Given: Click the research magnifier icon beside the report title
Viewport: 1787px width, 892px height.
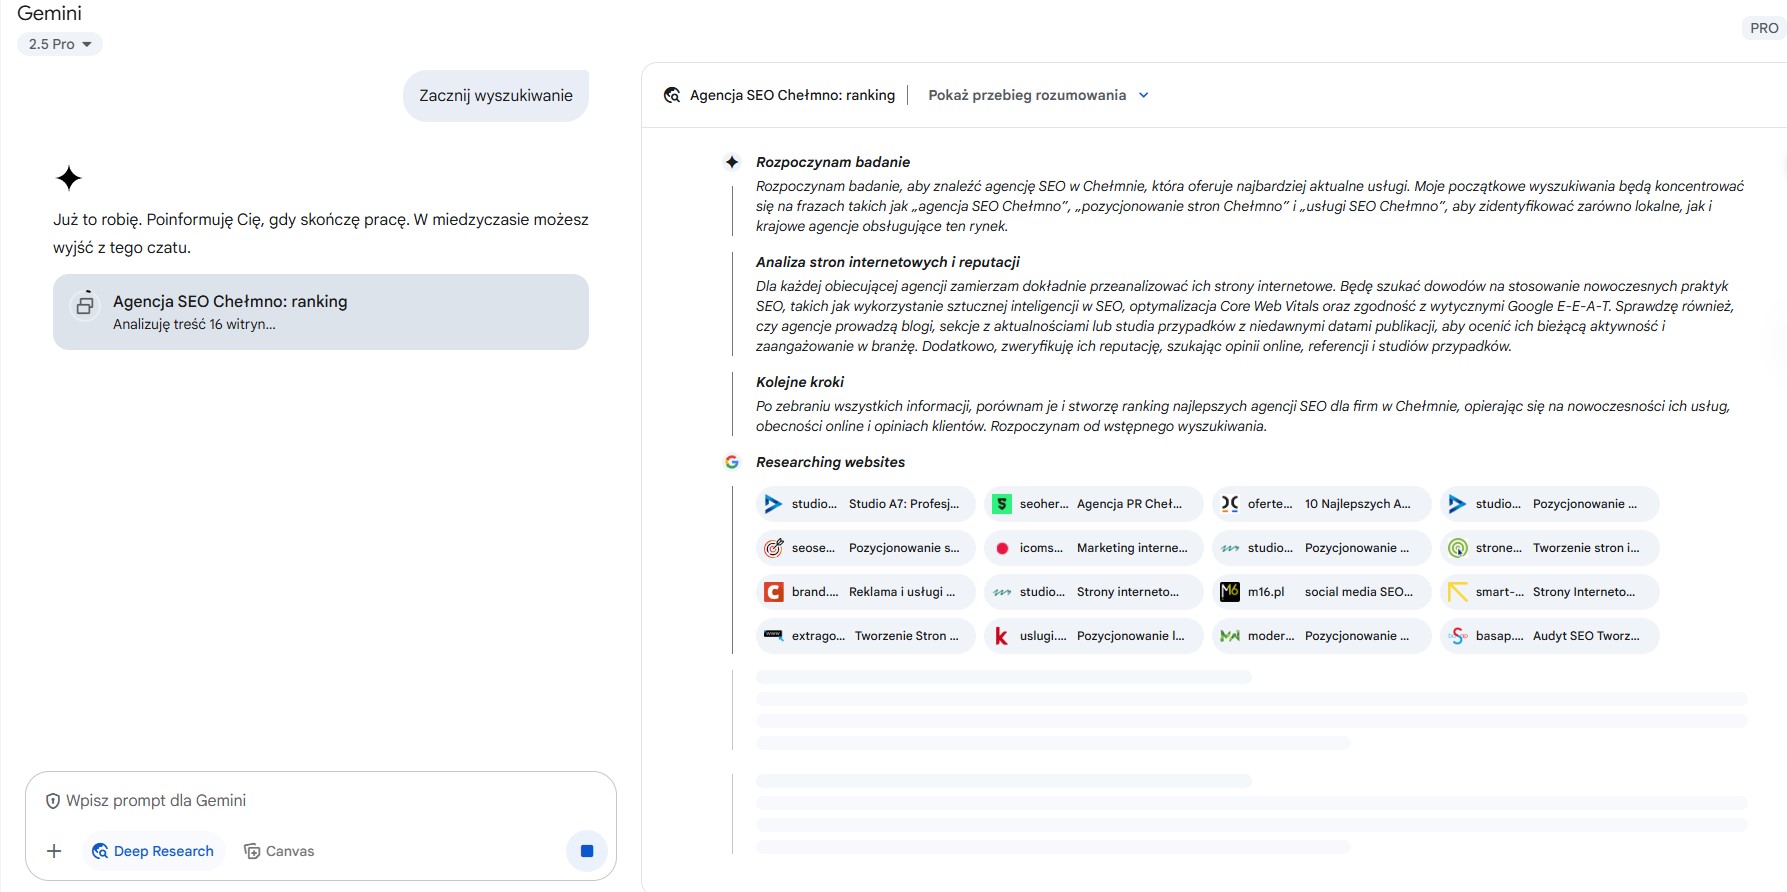Looking at the screenshot, I should coord(672,95).
